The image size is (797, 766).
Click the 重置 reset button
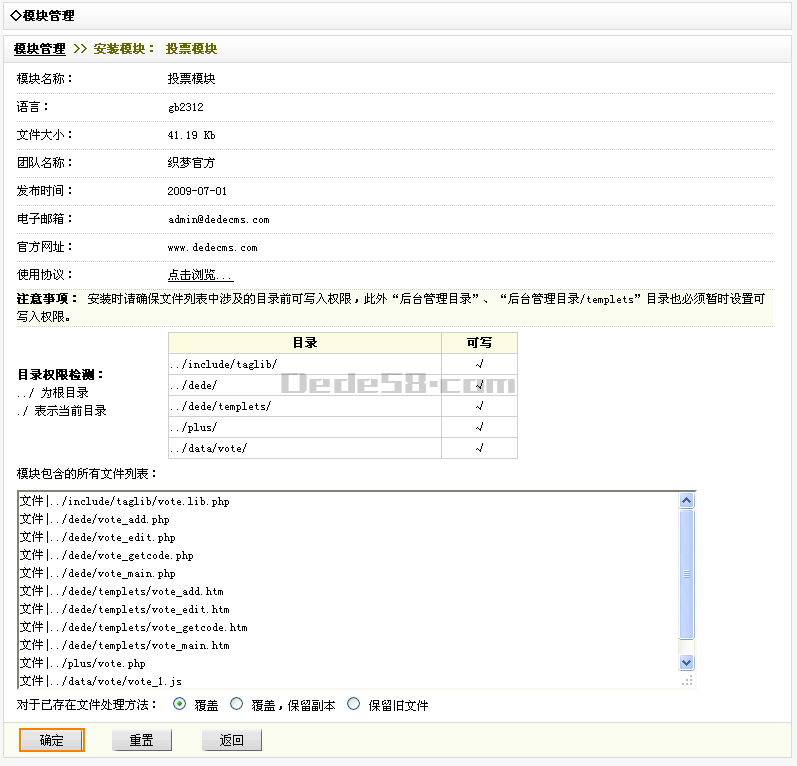141,740
